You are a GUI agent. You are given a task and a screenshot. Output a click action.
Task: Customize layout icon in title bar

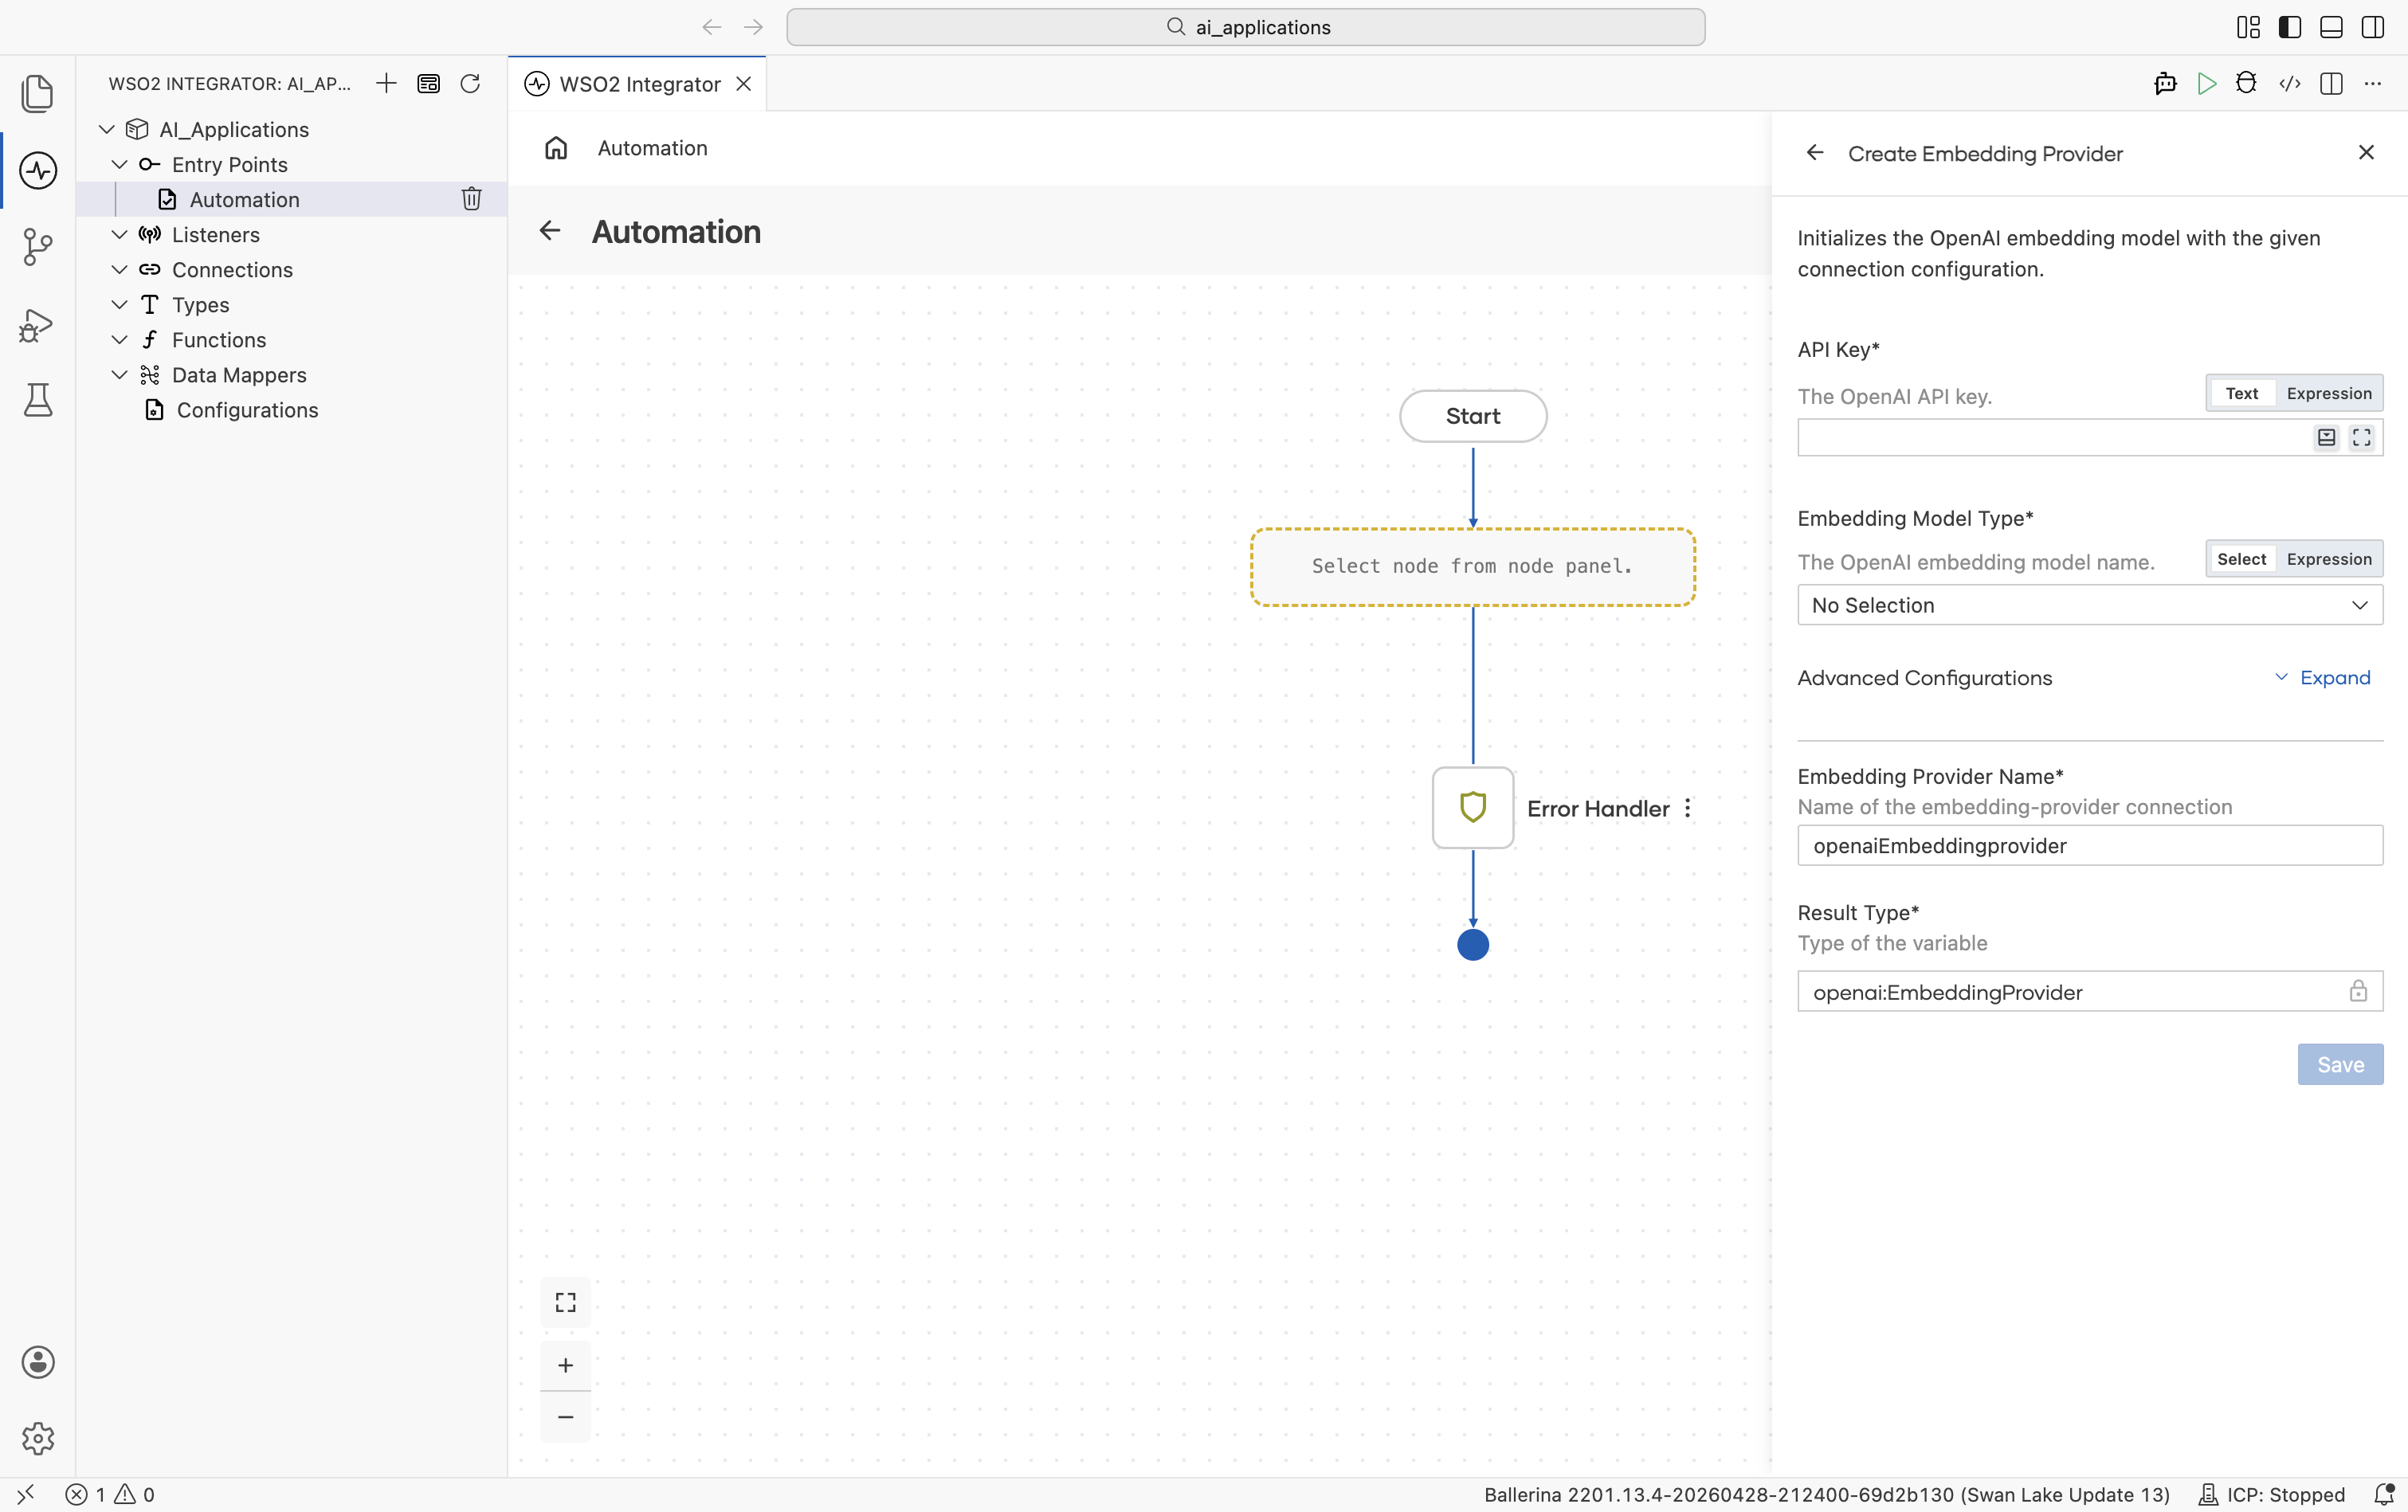click(x=2248, y=27)
